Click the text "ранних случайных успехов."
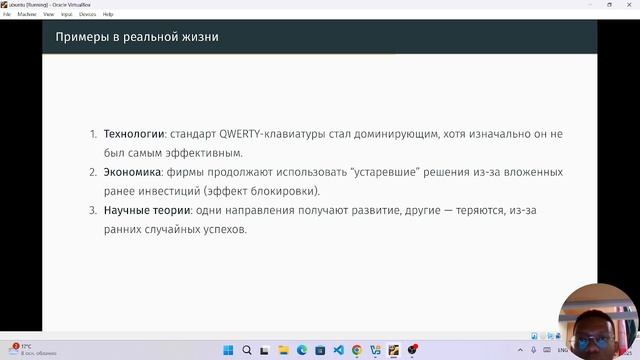 [x=176, y=229]
